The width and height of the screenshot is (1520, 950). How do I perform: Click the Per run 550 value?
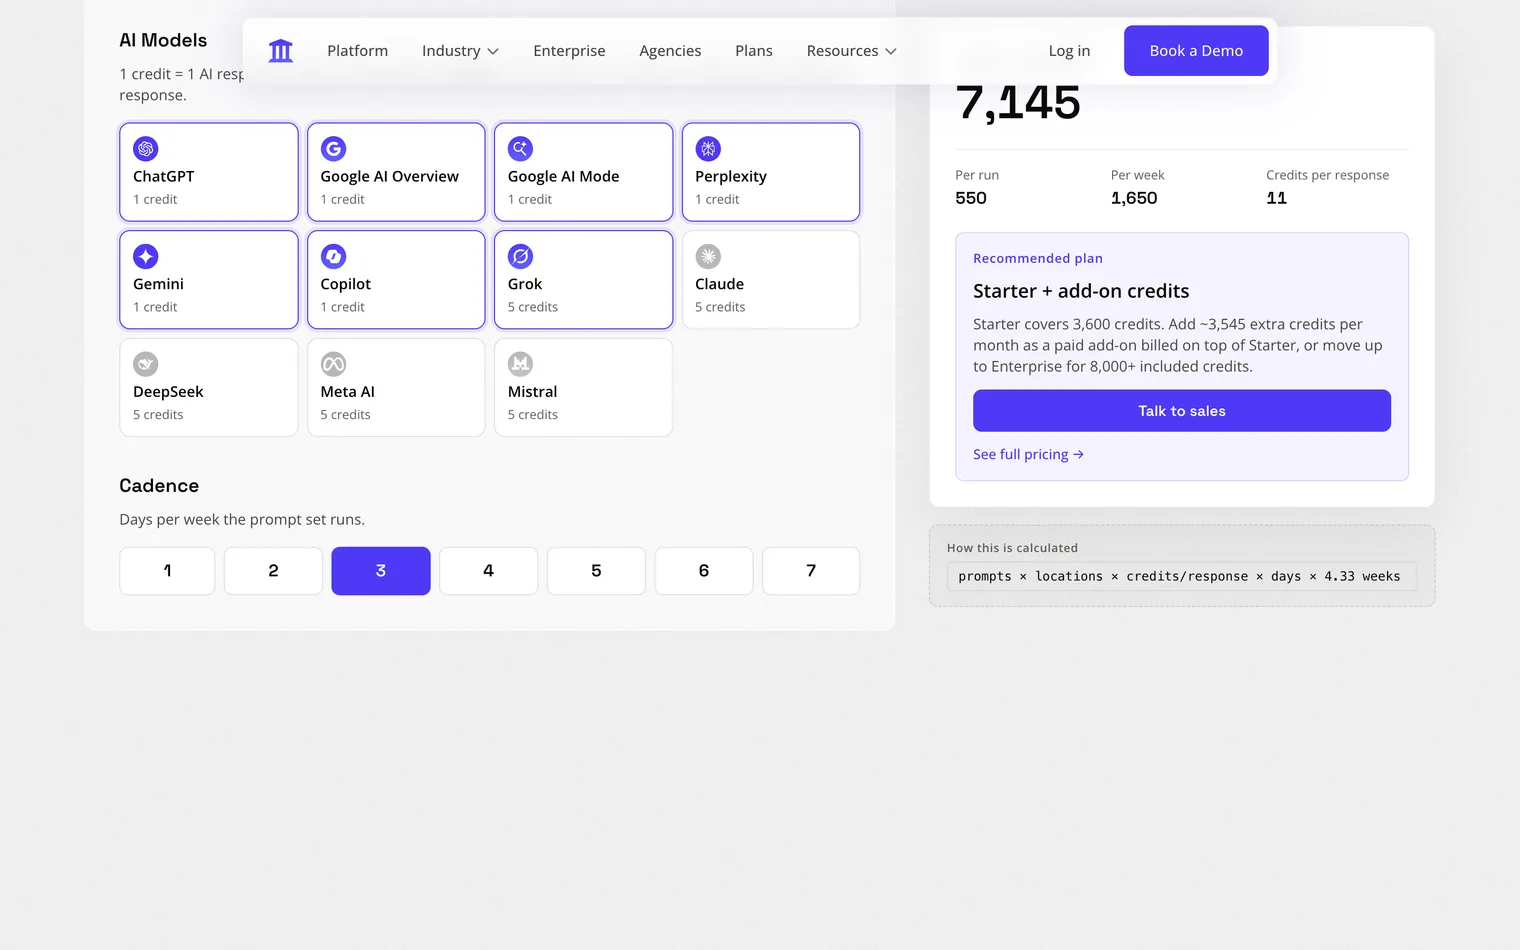pyautogui.click(x=971, y=198)
